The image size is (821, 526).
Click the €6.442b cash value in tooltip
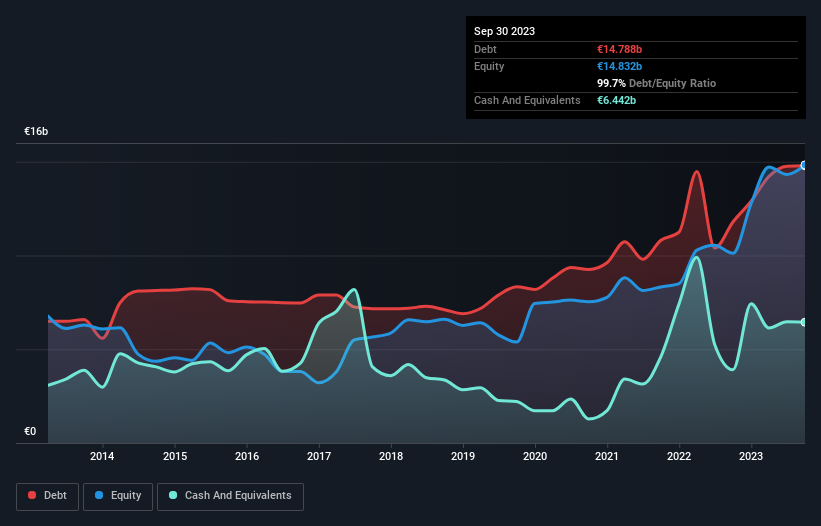(x=616, y=100)
